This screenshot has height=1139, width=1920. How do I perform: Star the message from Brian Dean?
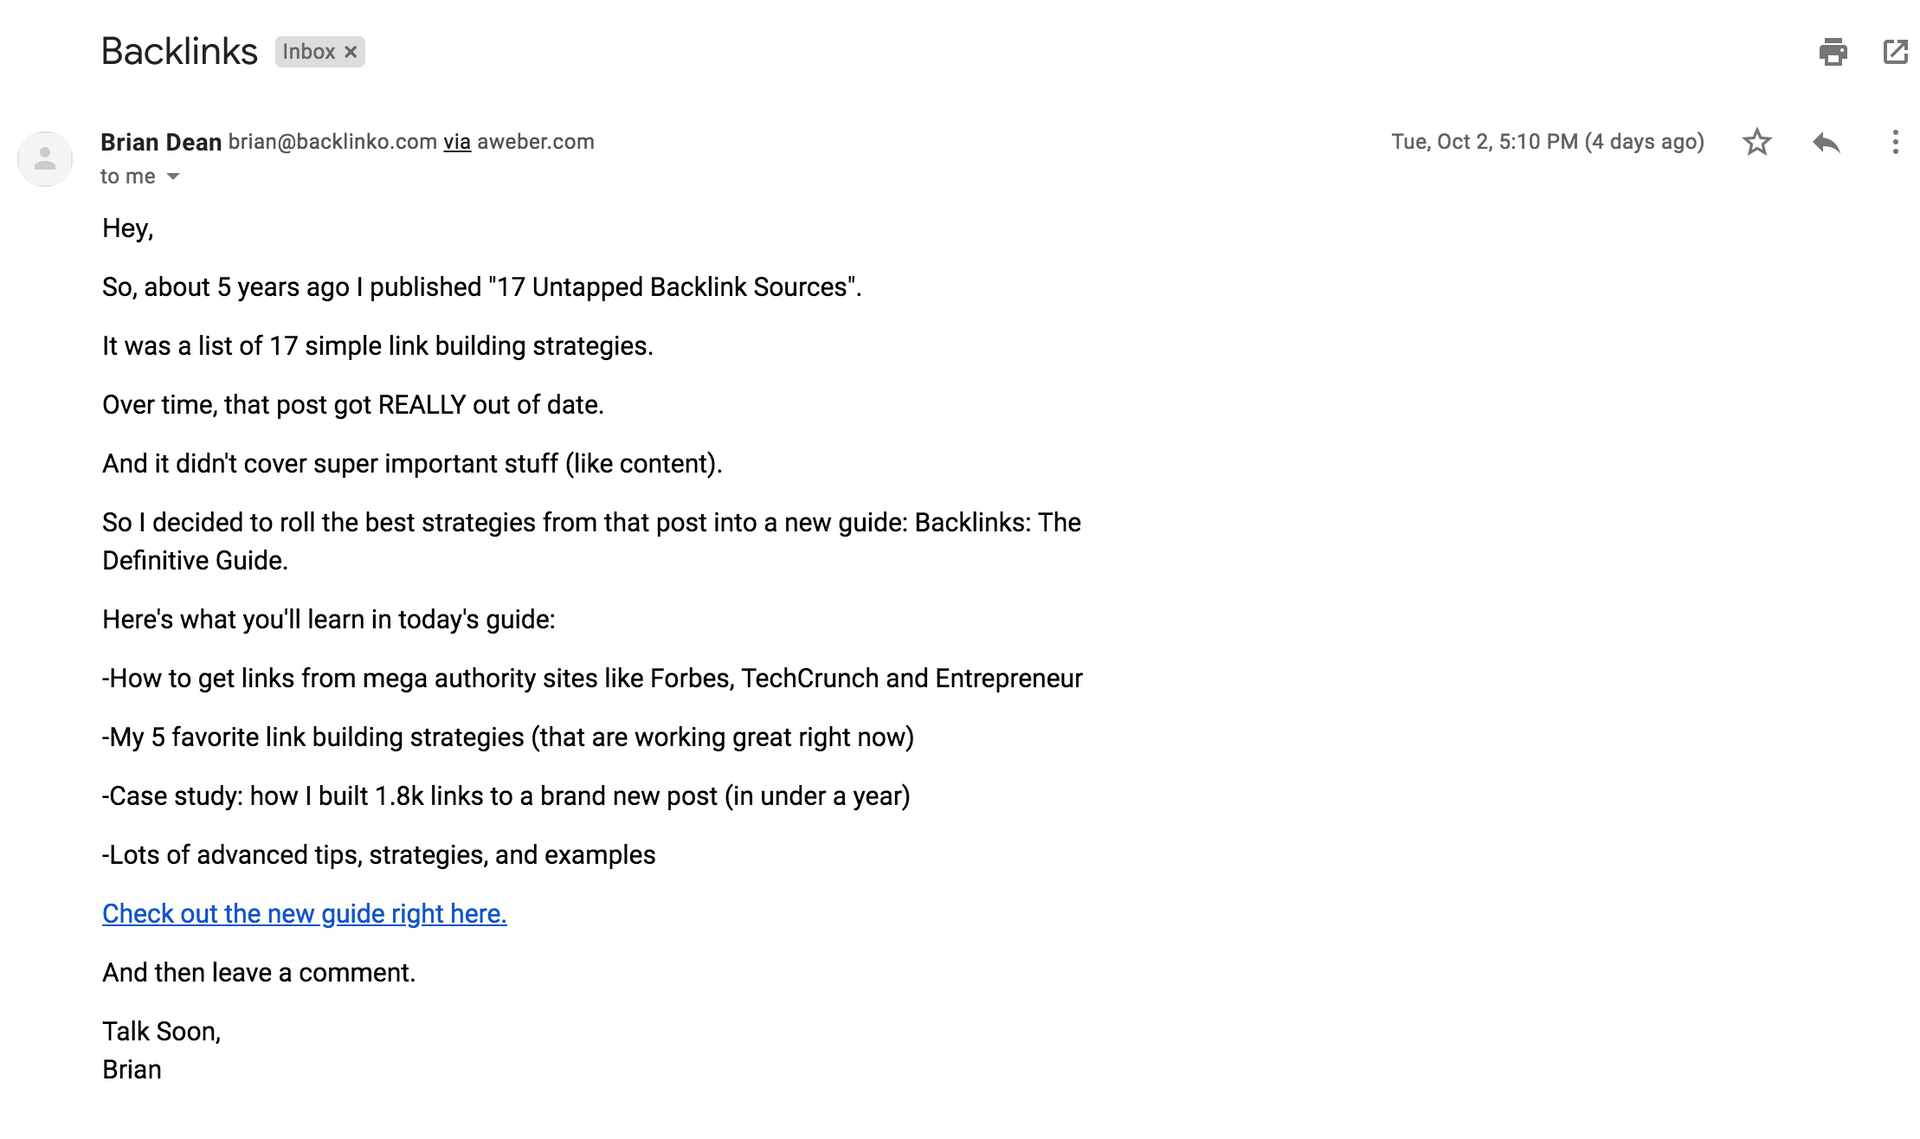tap(1757, 142)
